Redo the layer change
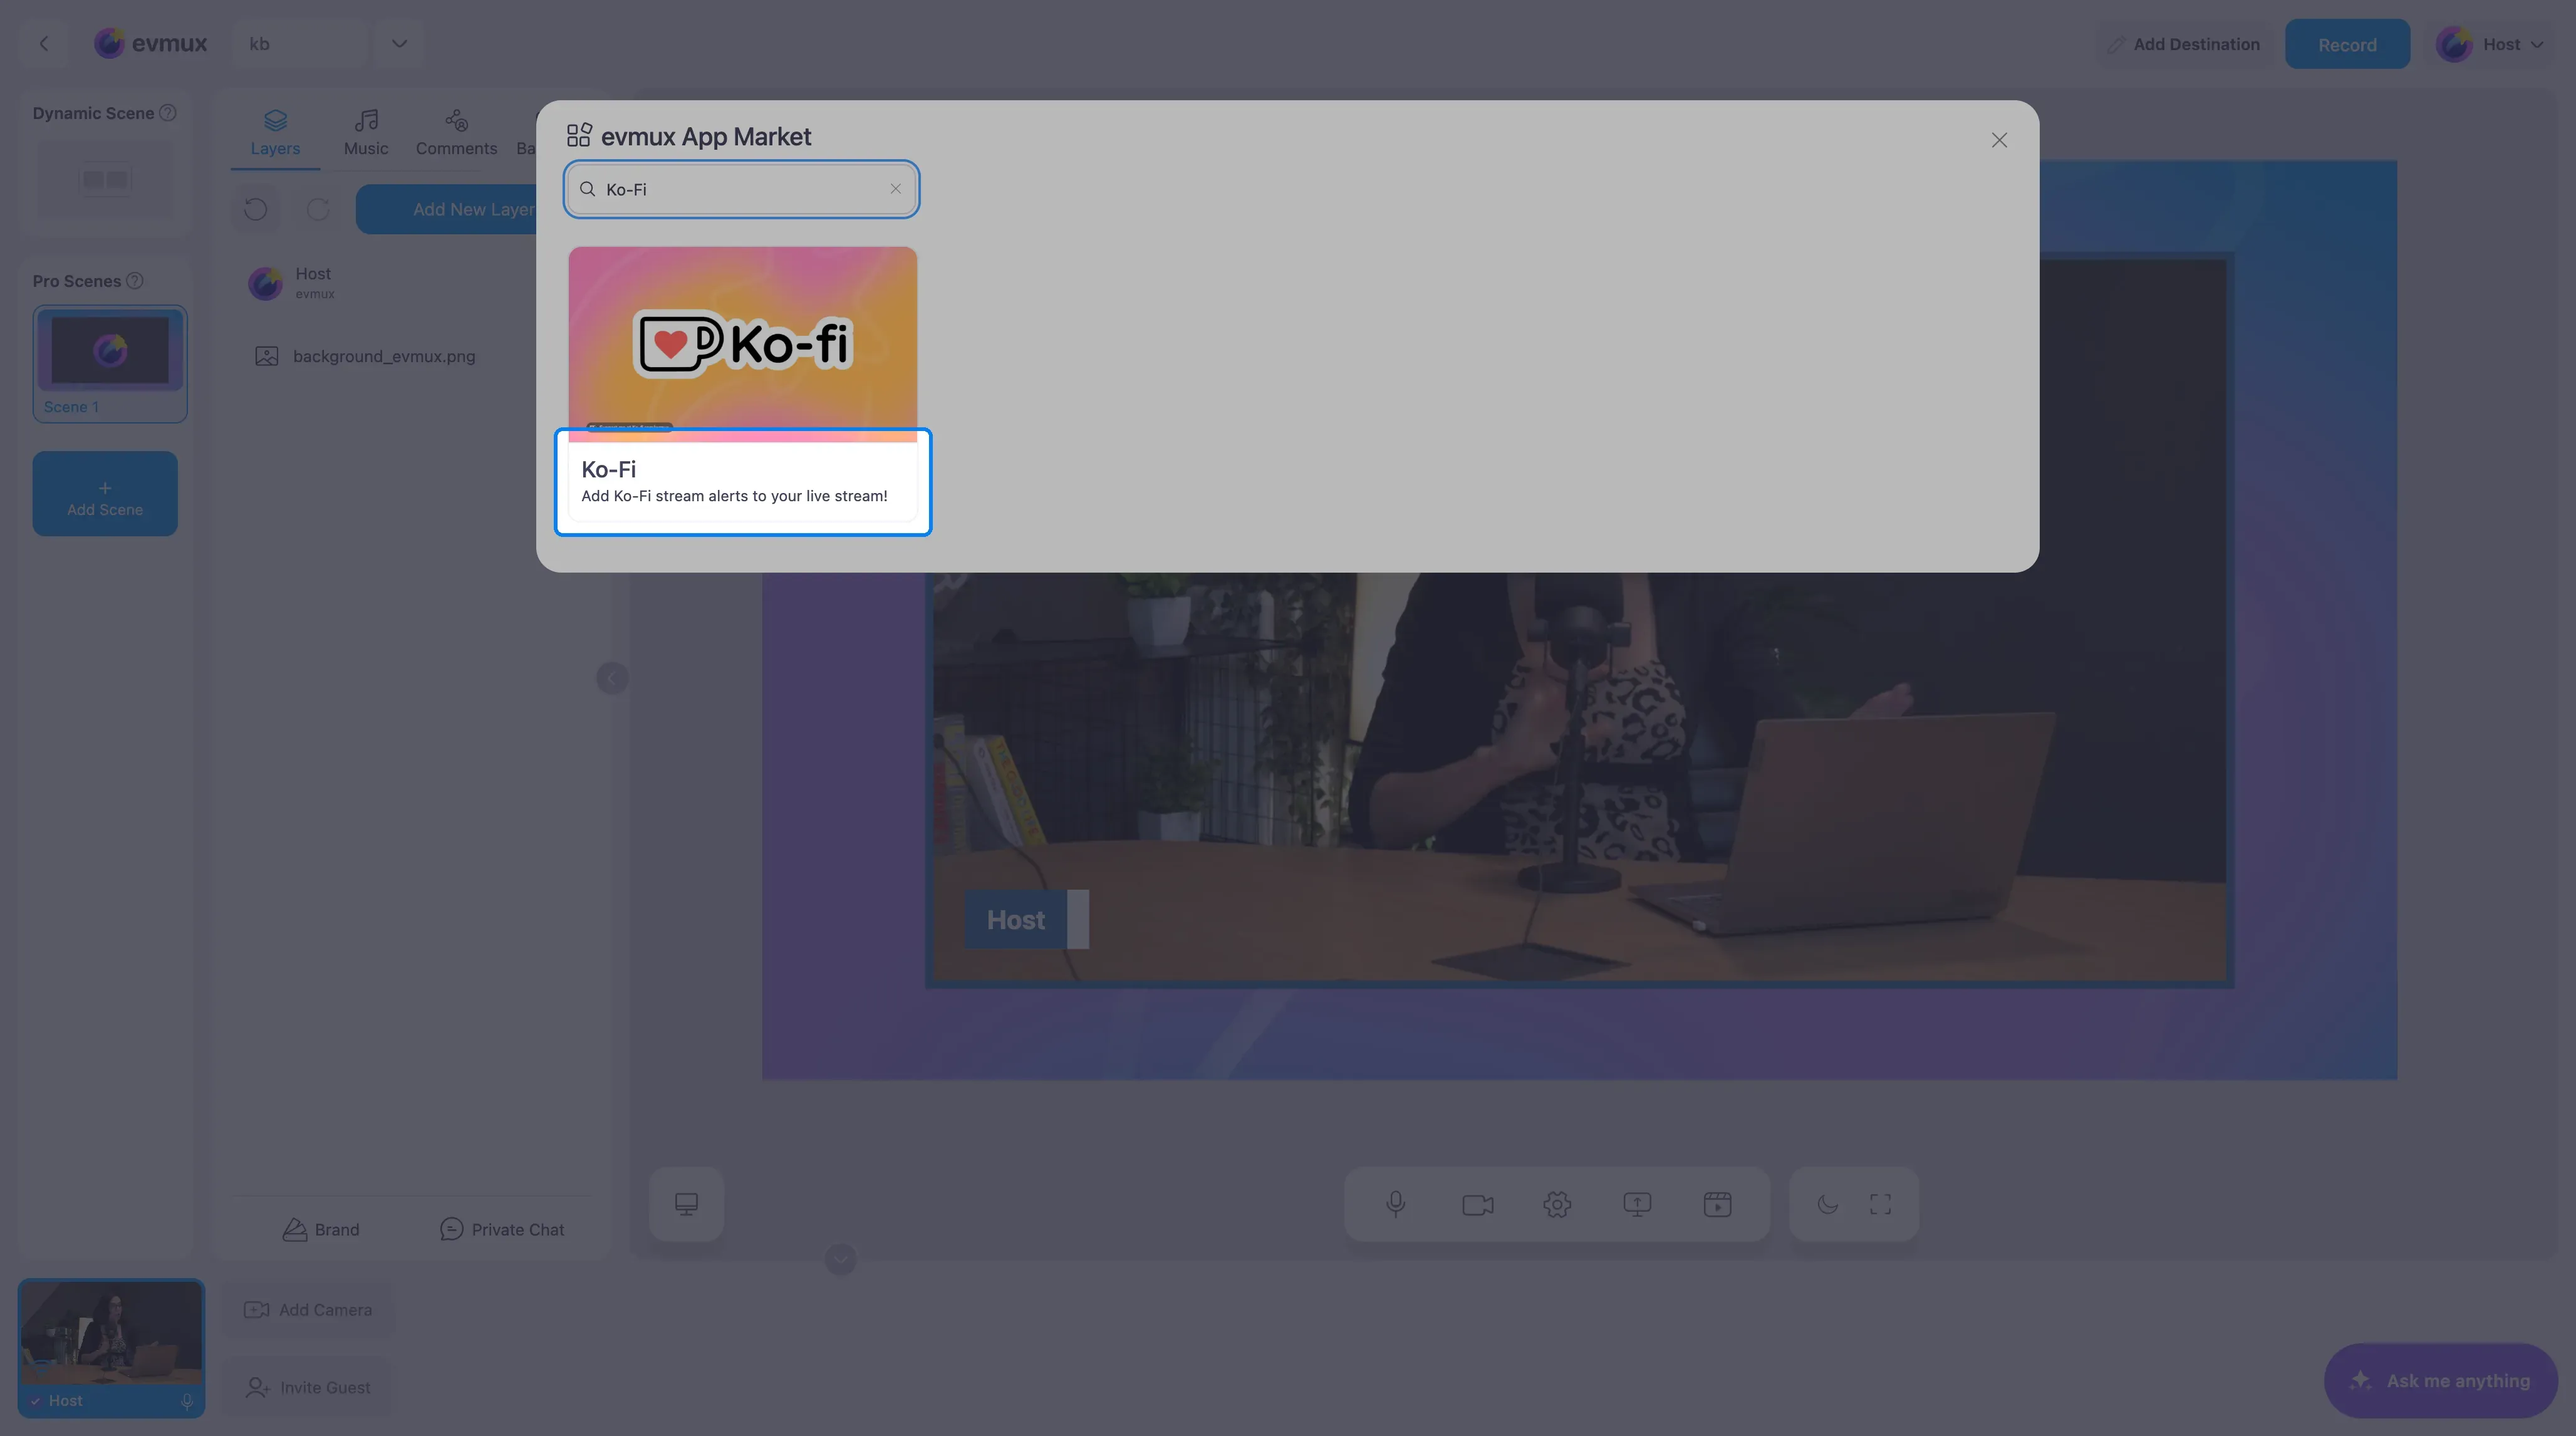Image resolution: width=2576 pixels, height=1436 pixels. [318, 209]
